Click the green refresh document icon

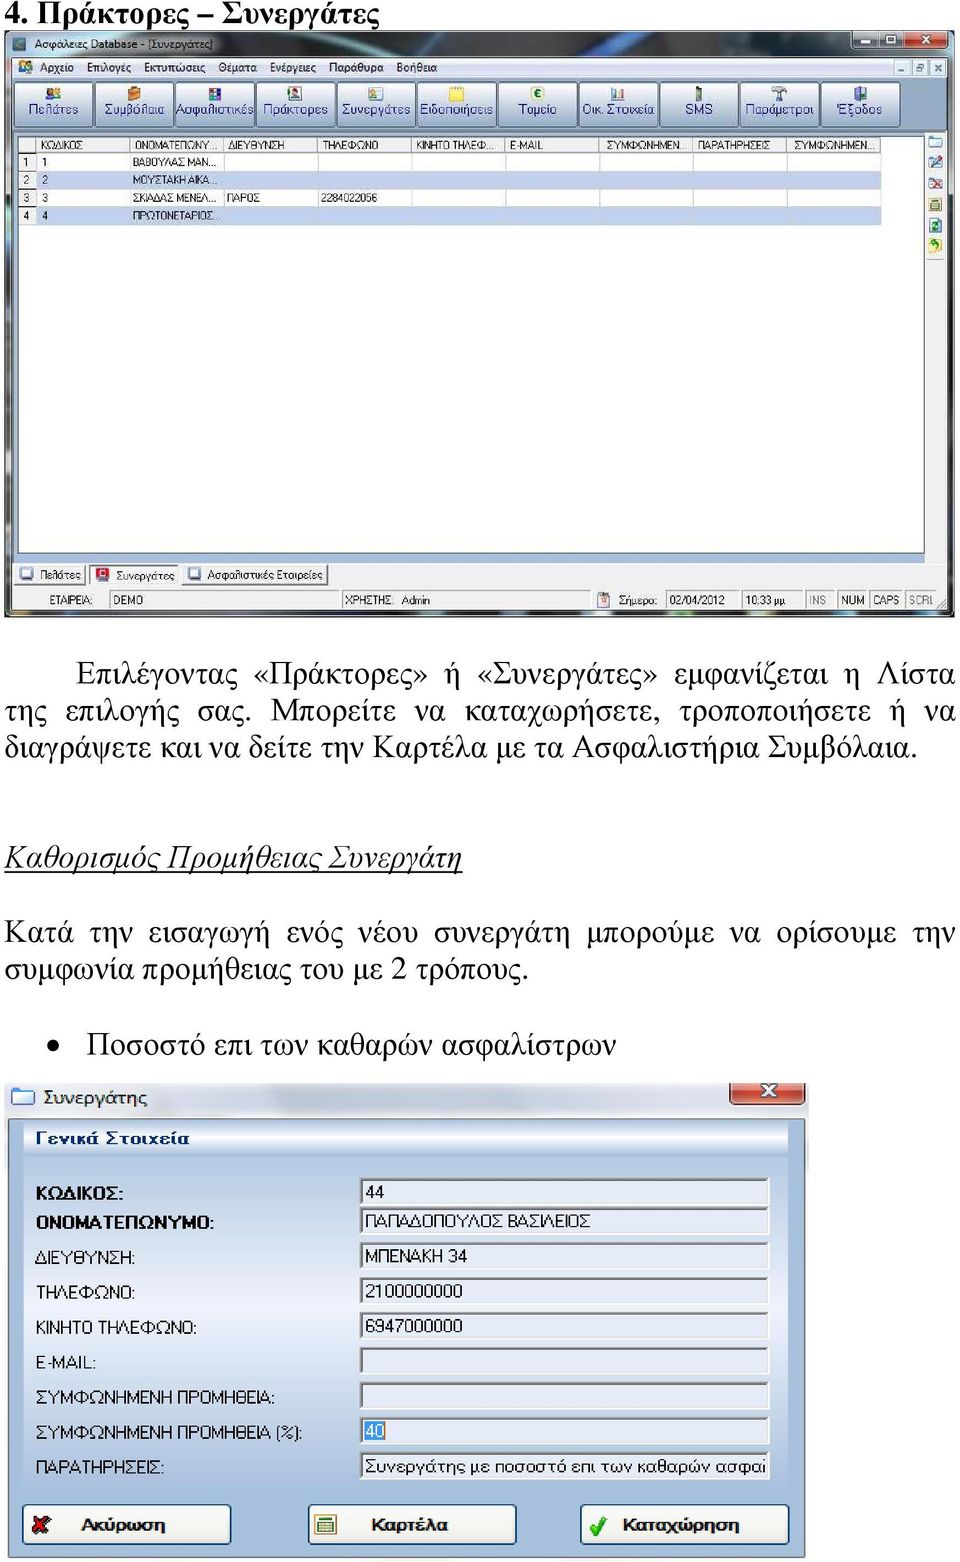tap(935, 225)
